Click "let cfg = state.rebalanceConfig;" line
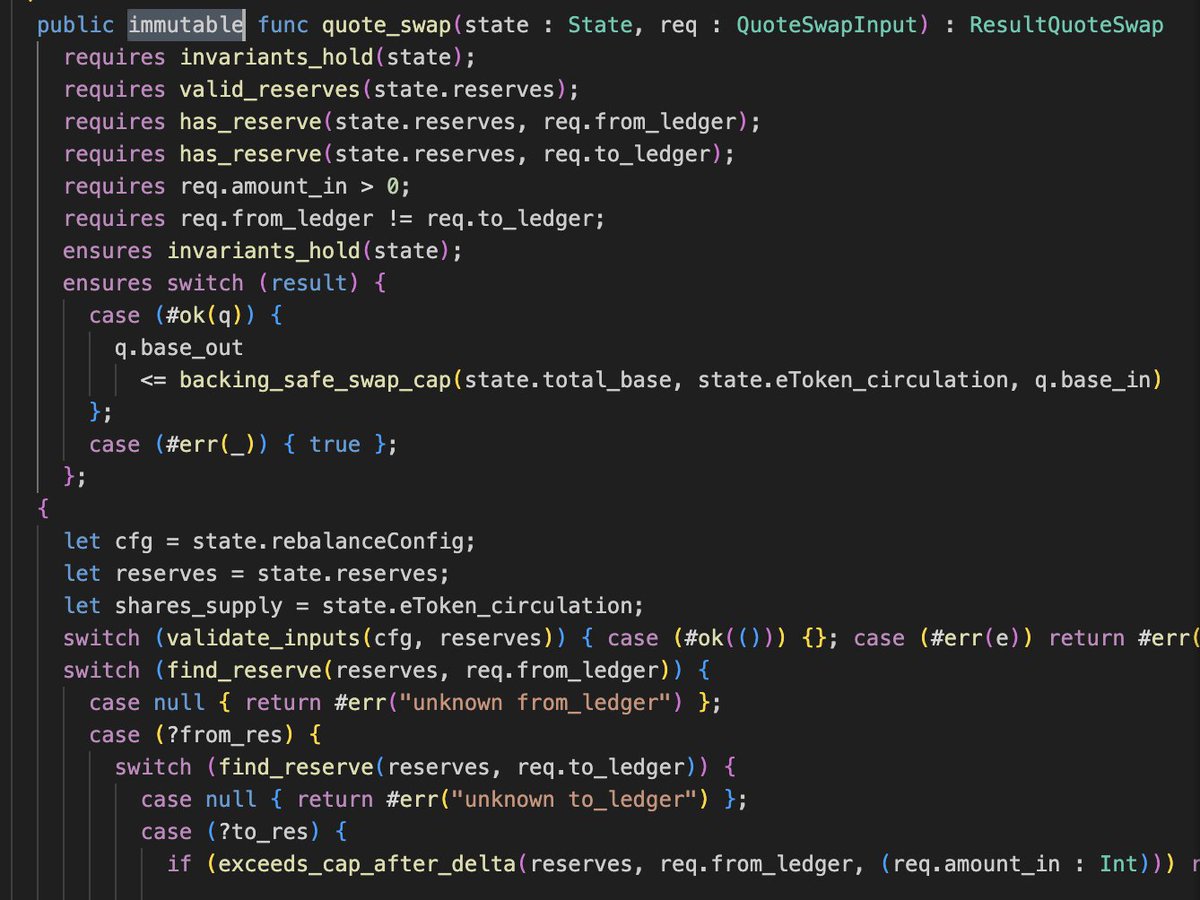The image size is (1200, 900). click(269, 541)
